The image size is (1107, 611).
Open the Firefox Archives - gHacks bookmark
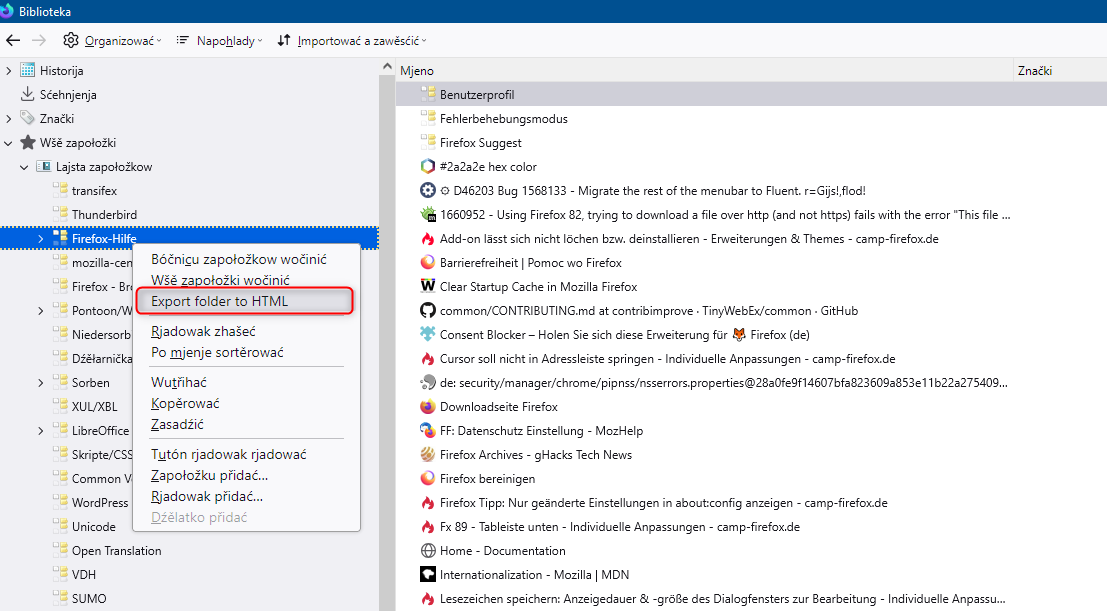(535, 455)
